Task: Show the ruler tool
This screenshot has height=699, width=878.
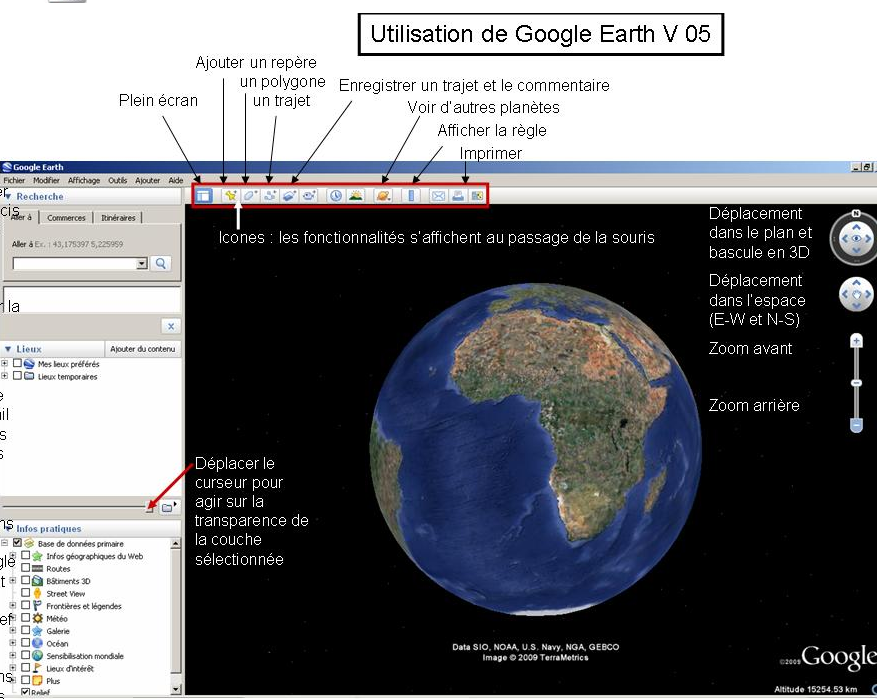Action: click(411, 195)
